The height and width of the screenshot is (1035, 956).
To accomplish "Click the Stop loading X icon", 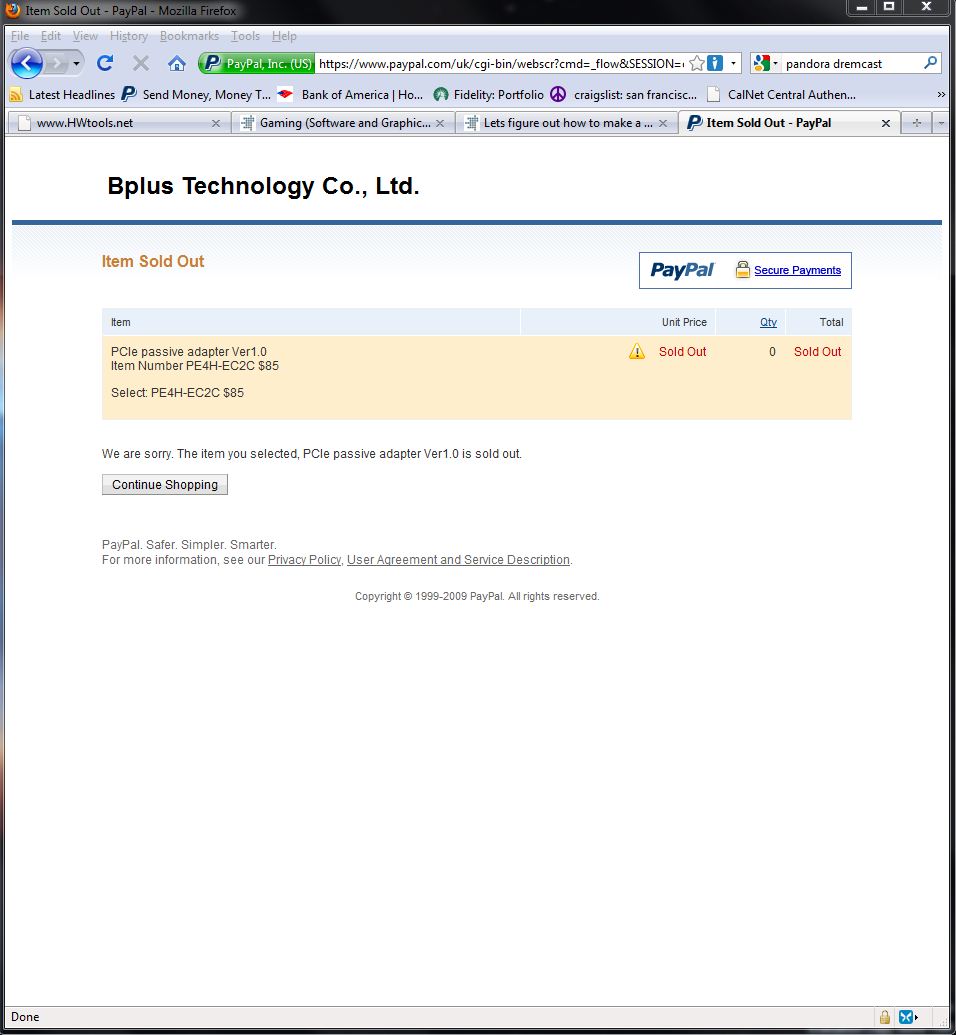I will click(141, 63).
